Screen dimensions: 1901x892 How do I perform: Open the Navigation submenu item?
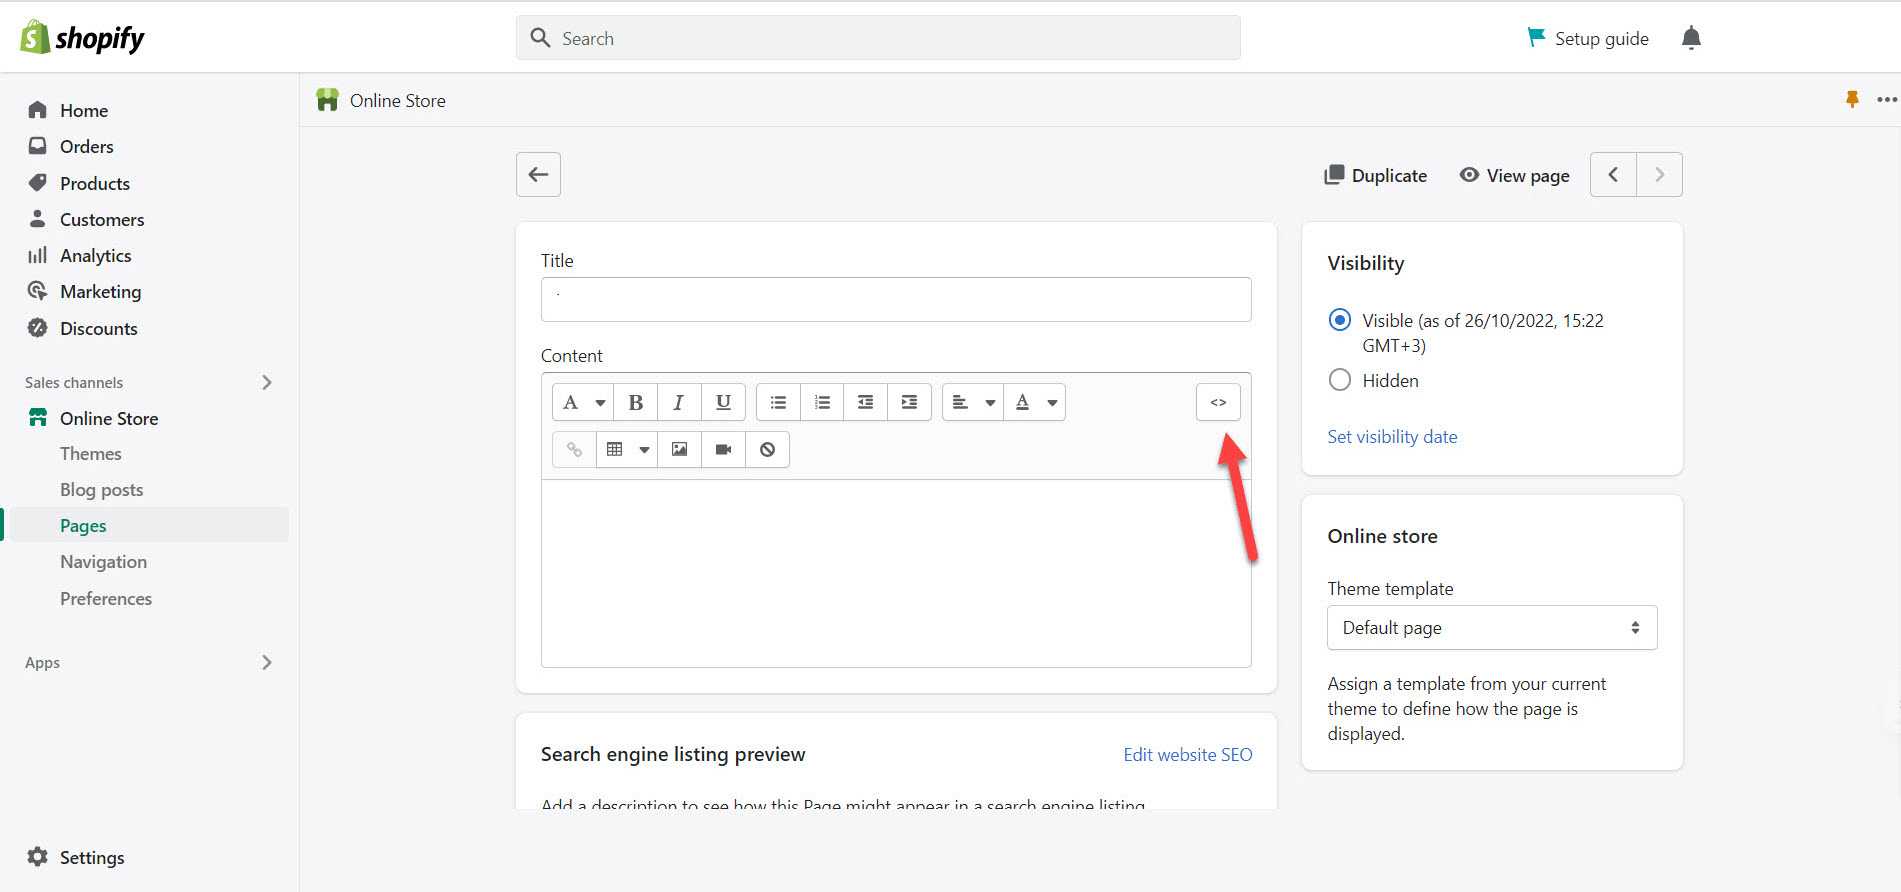tap(103, 561)
